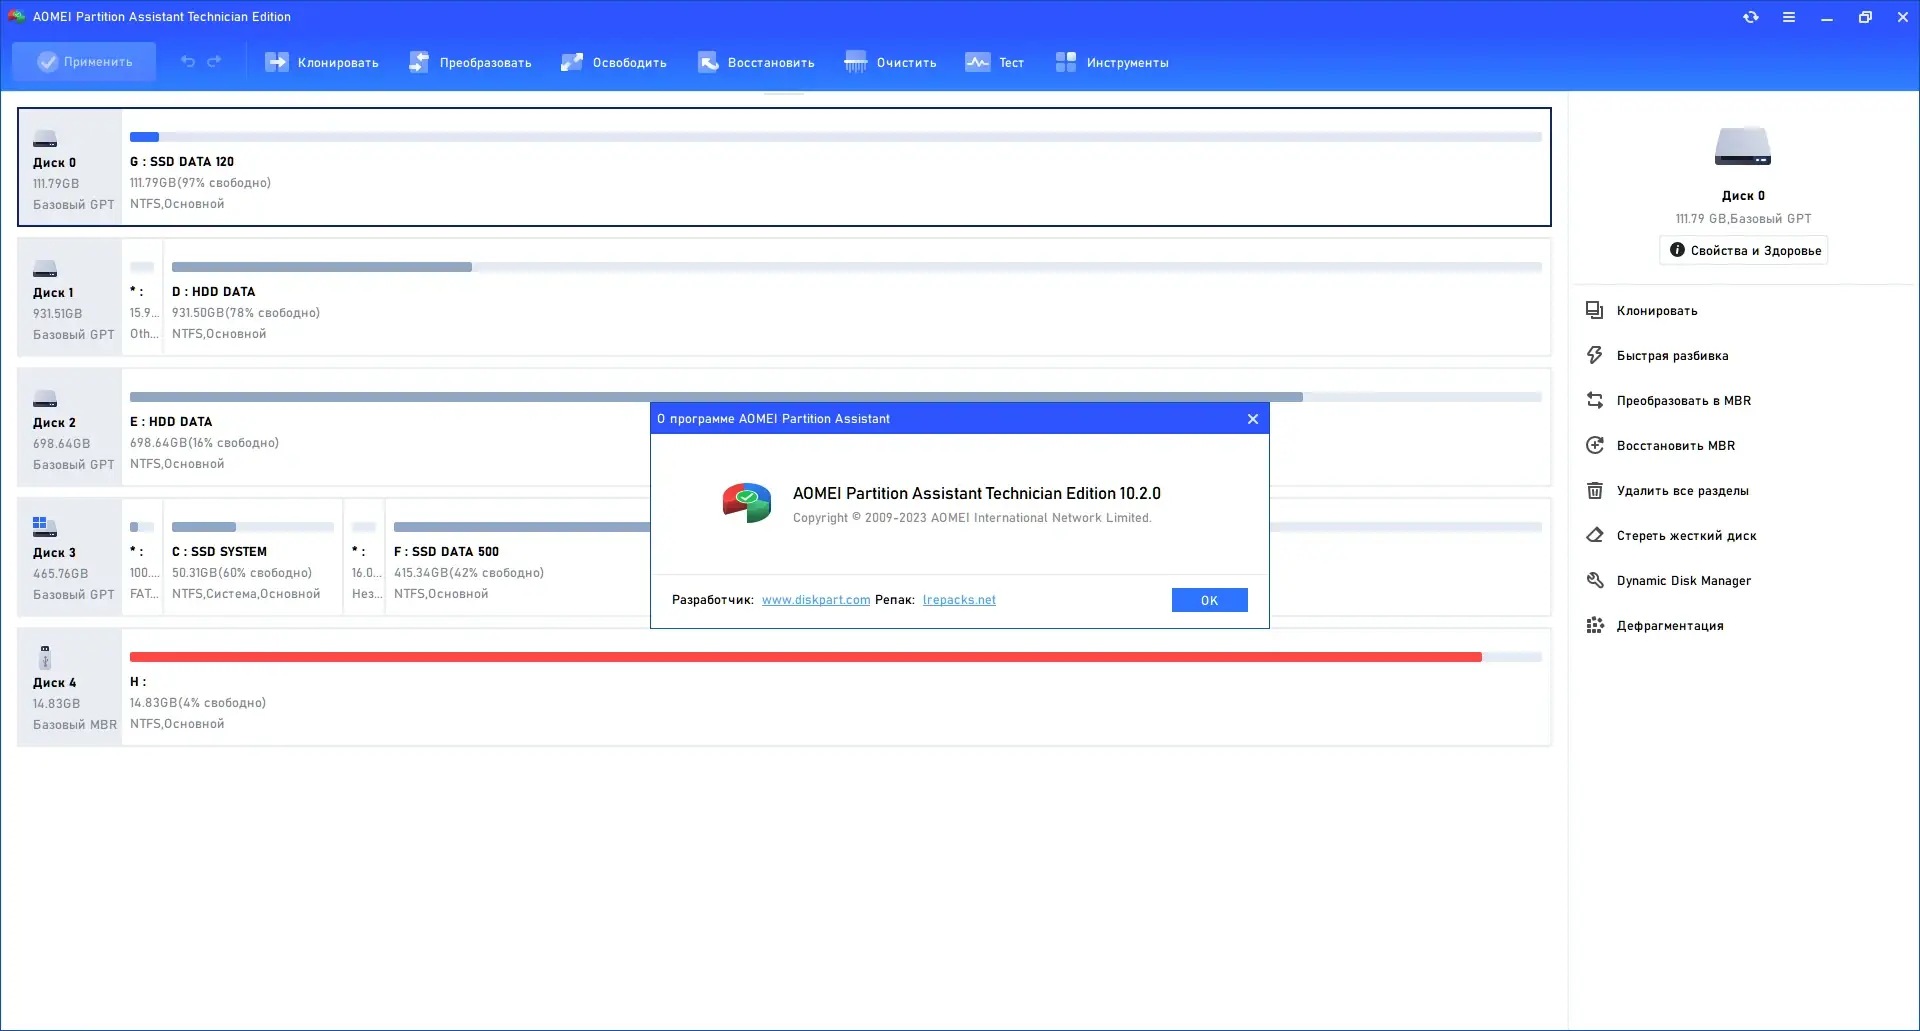The width and height of the screenshot is (1920, 1031).
Task: Open the www.diskpart.com link
Action: [x=816, y=600]
